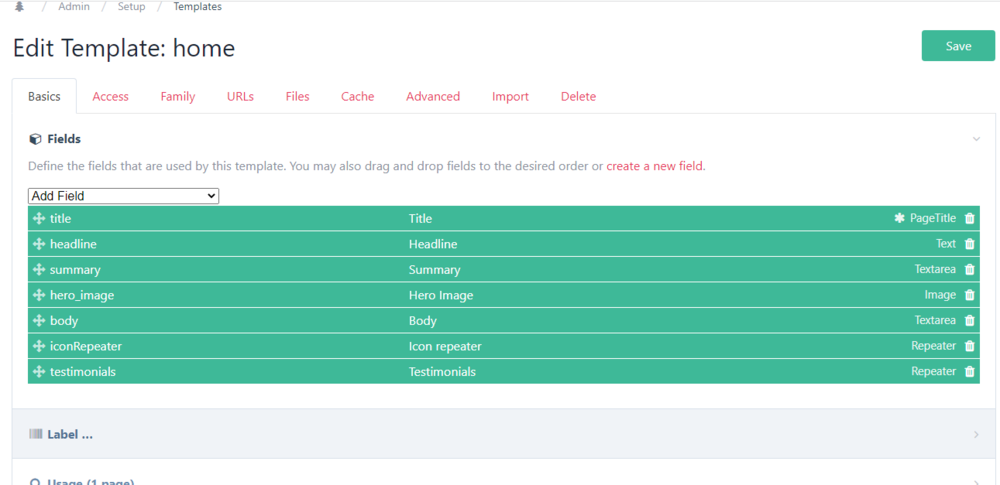Click trash icon on hero_image row
The width and height of the screenshot is (1000, 485).
[969, 295]
